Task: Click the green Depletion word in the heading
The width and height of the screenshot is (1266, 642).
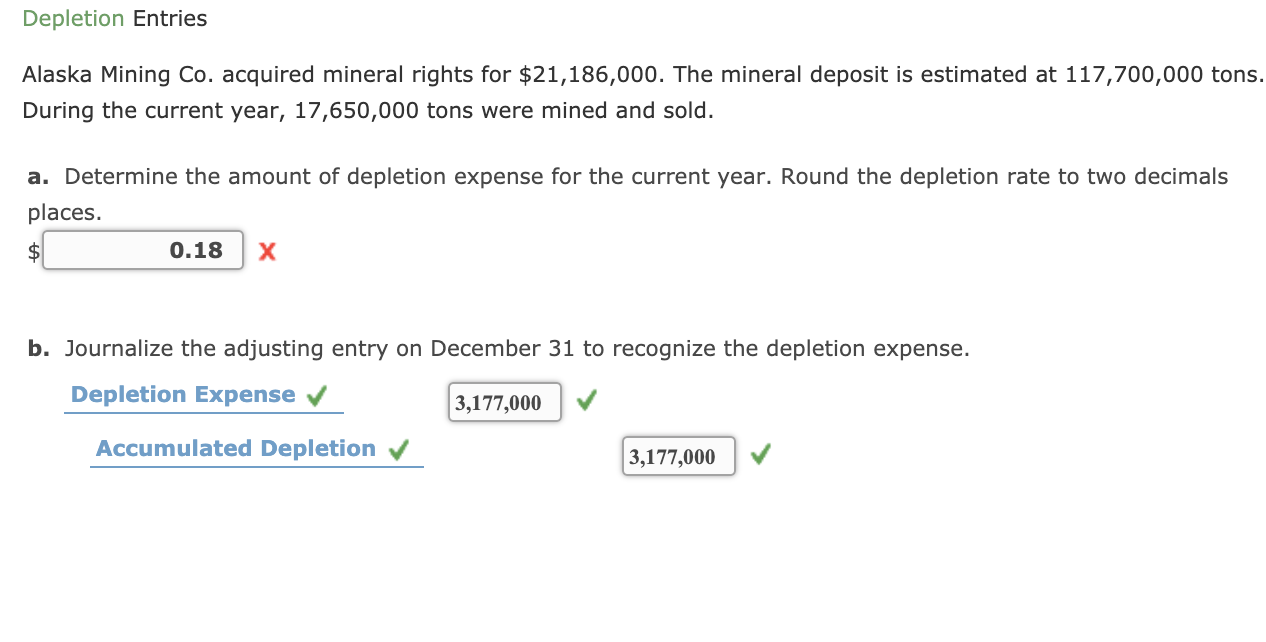Action: (74, 18)
